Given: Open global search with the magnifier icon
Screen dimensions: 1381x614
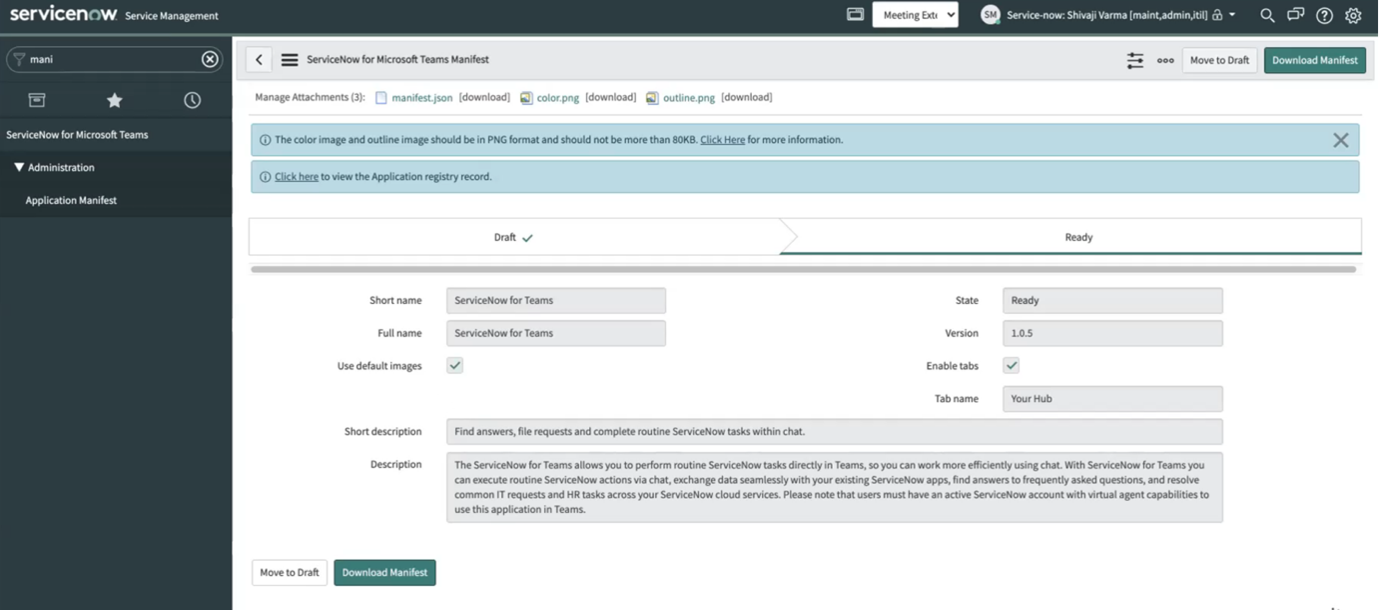Looking at the screenshot, I should [x=1265, y=15].
